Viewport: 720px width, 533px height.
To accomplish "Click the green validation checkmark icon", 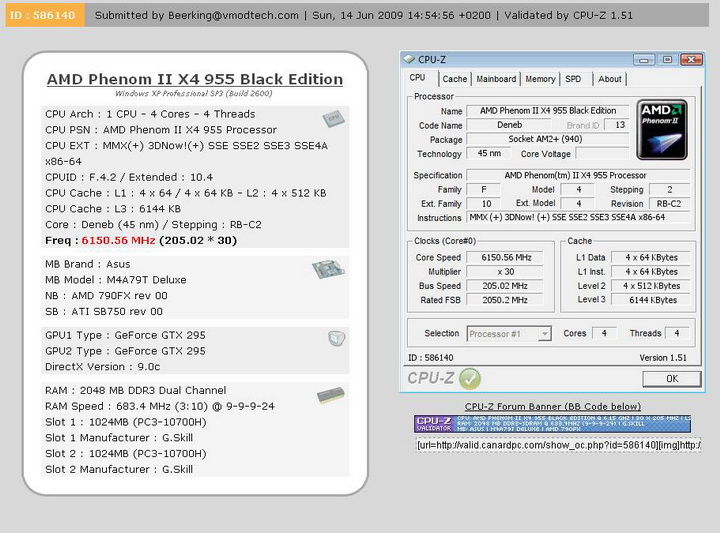I will click(x=469, y=379).
